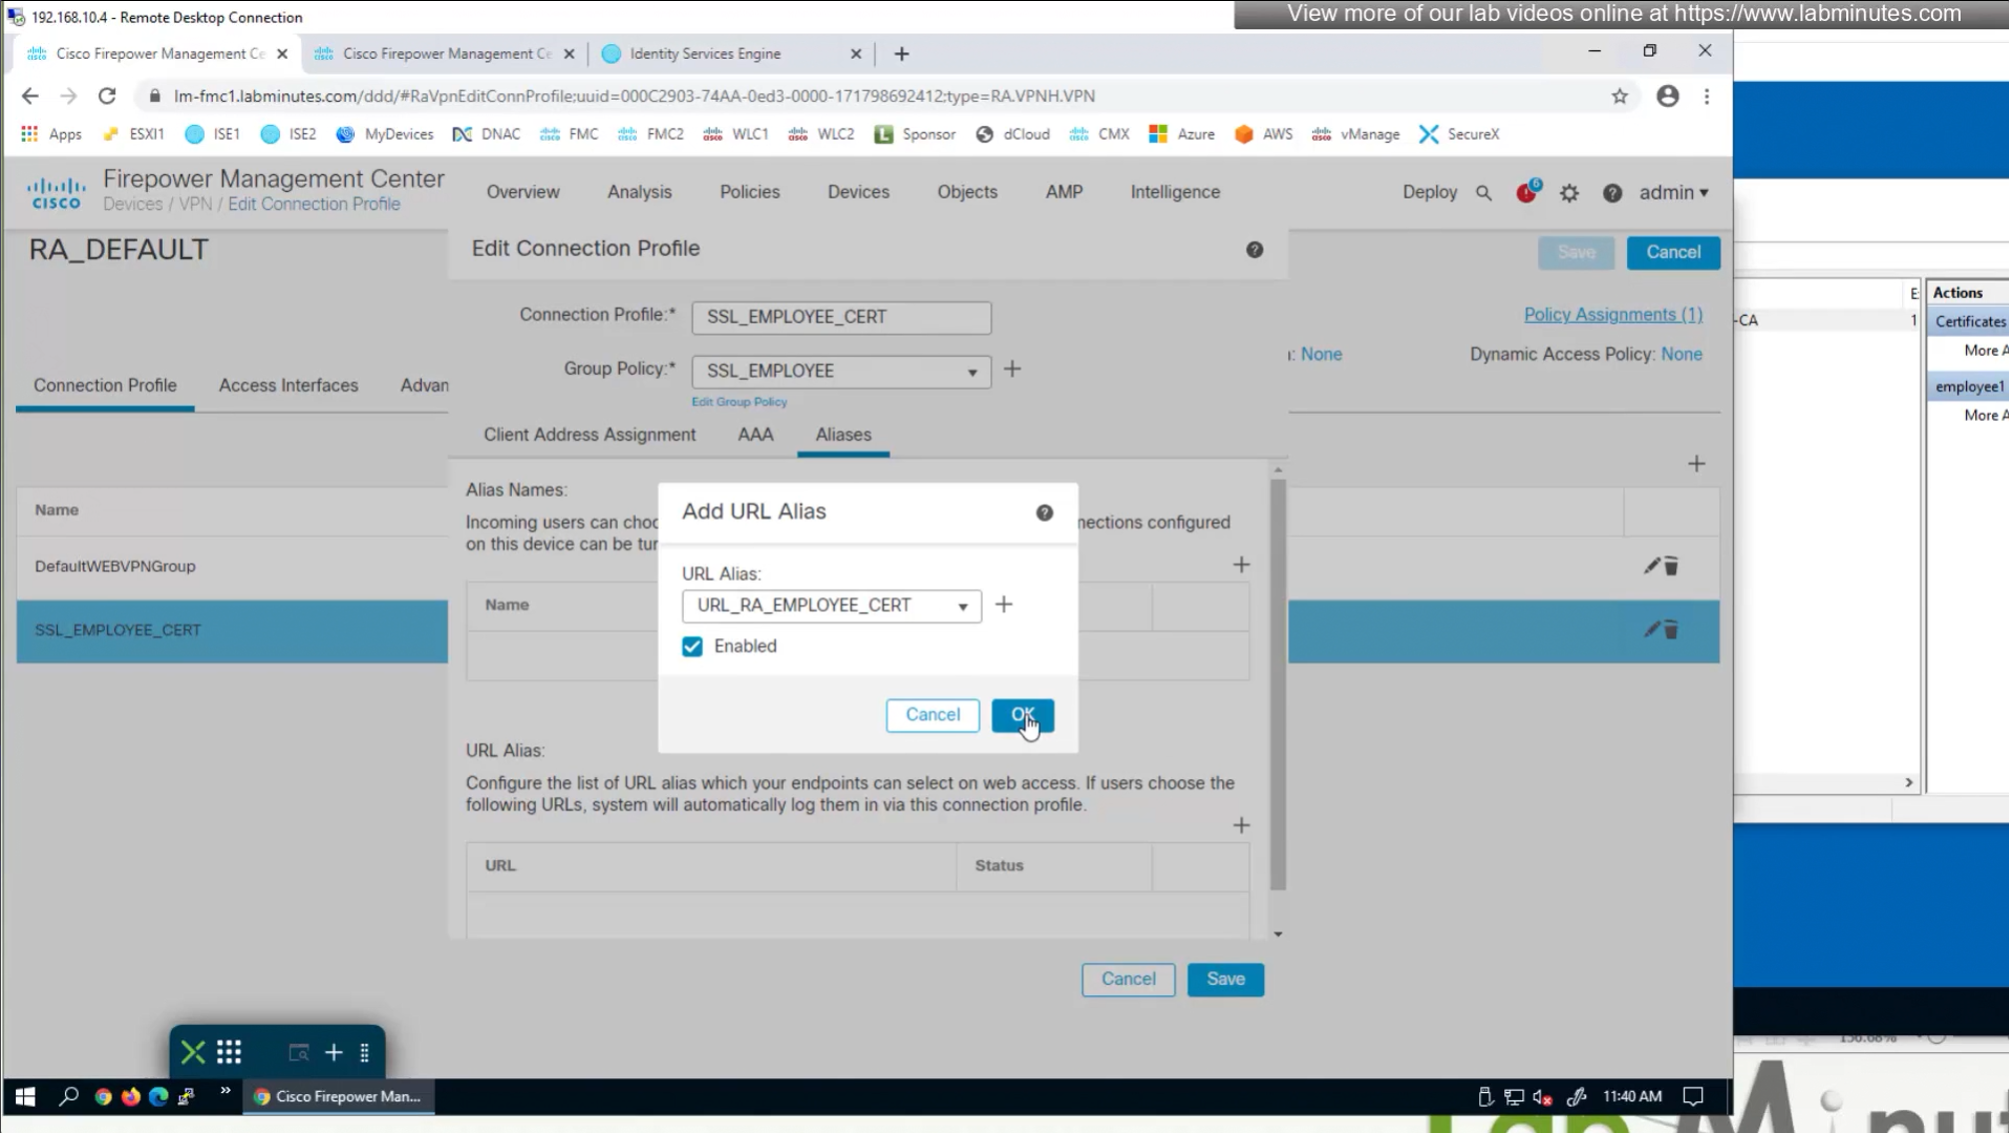Open the Policies menu
This screenshot has width=2009, height=1133.
click(x=749, y=192)
